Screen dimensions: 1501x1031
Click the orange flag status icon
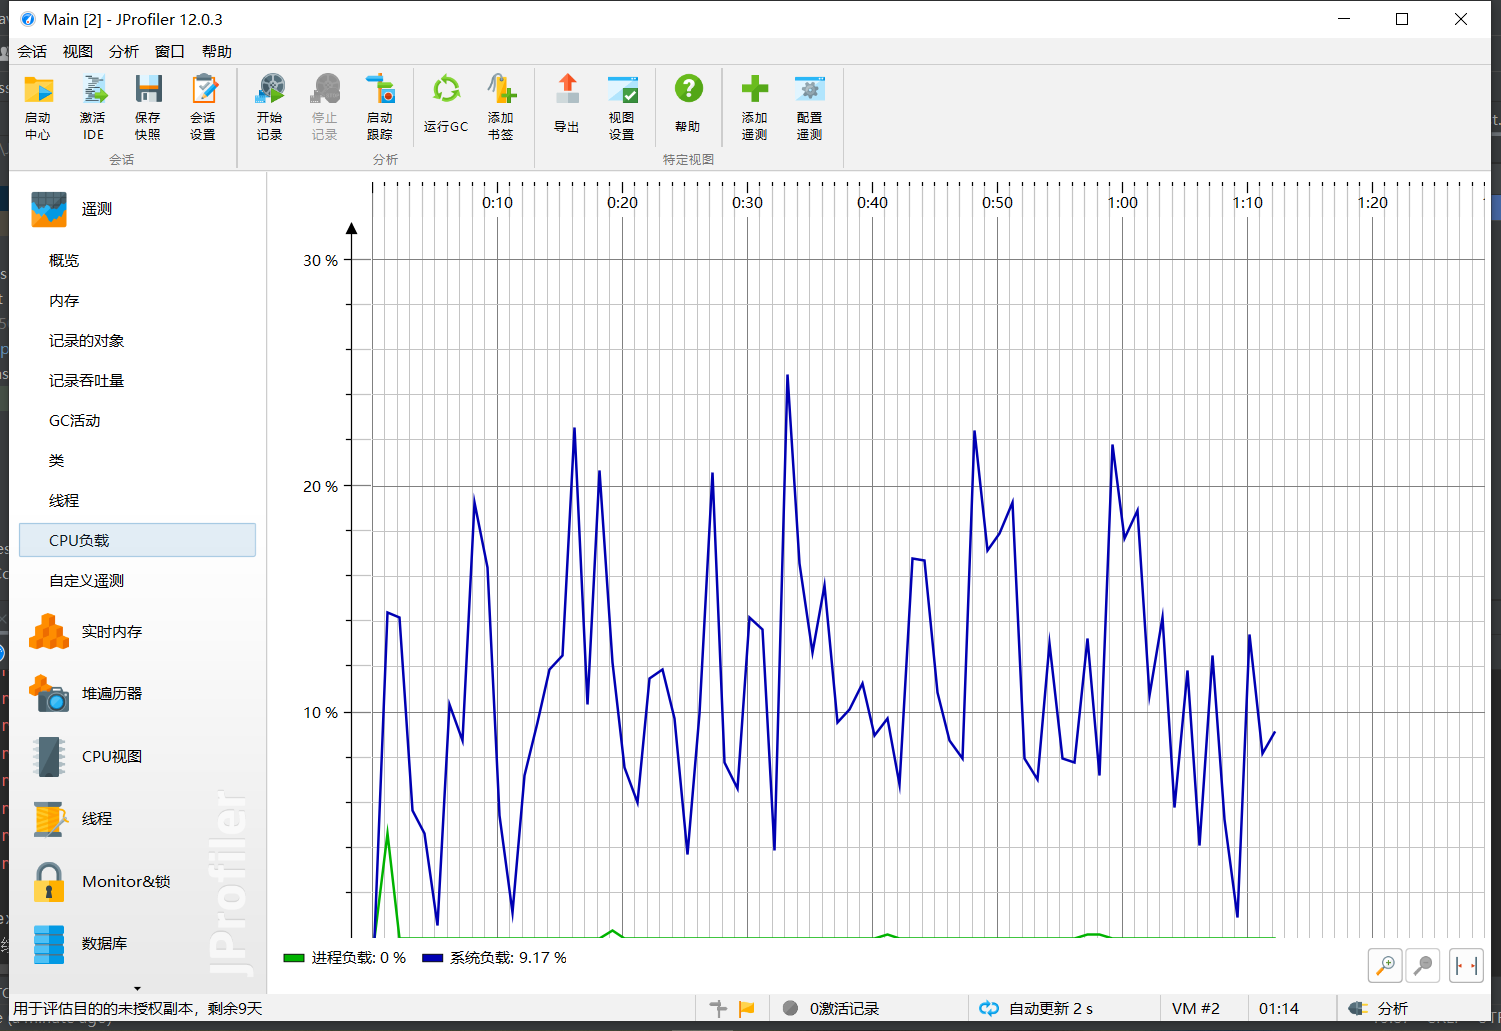click(747, 1009)
